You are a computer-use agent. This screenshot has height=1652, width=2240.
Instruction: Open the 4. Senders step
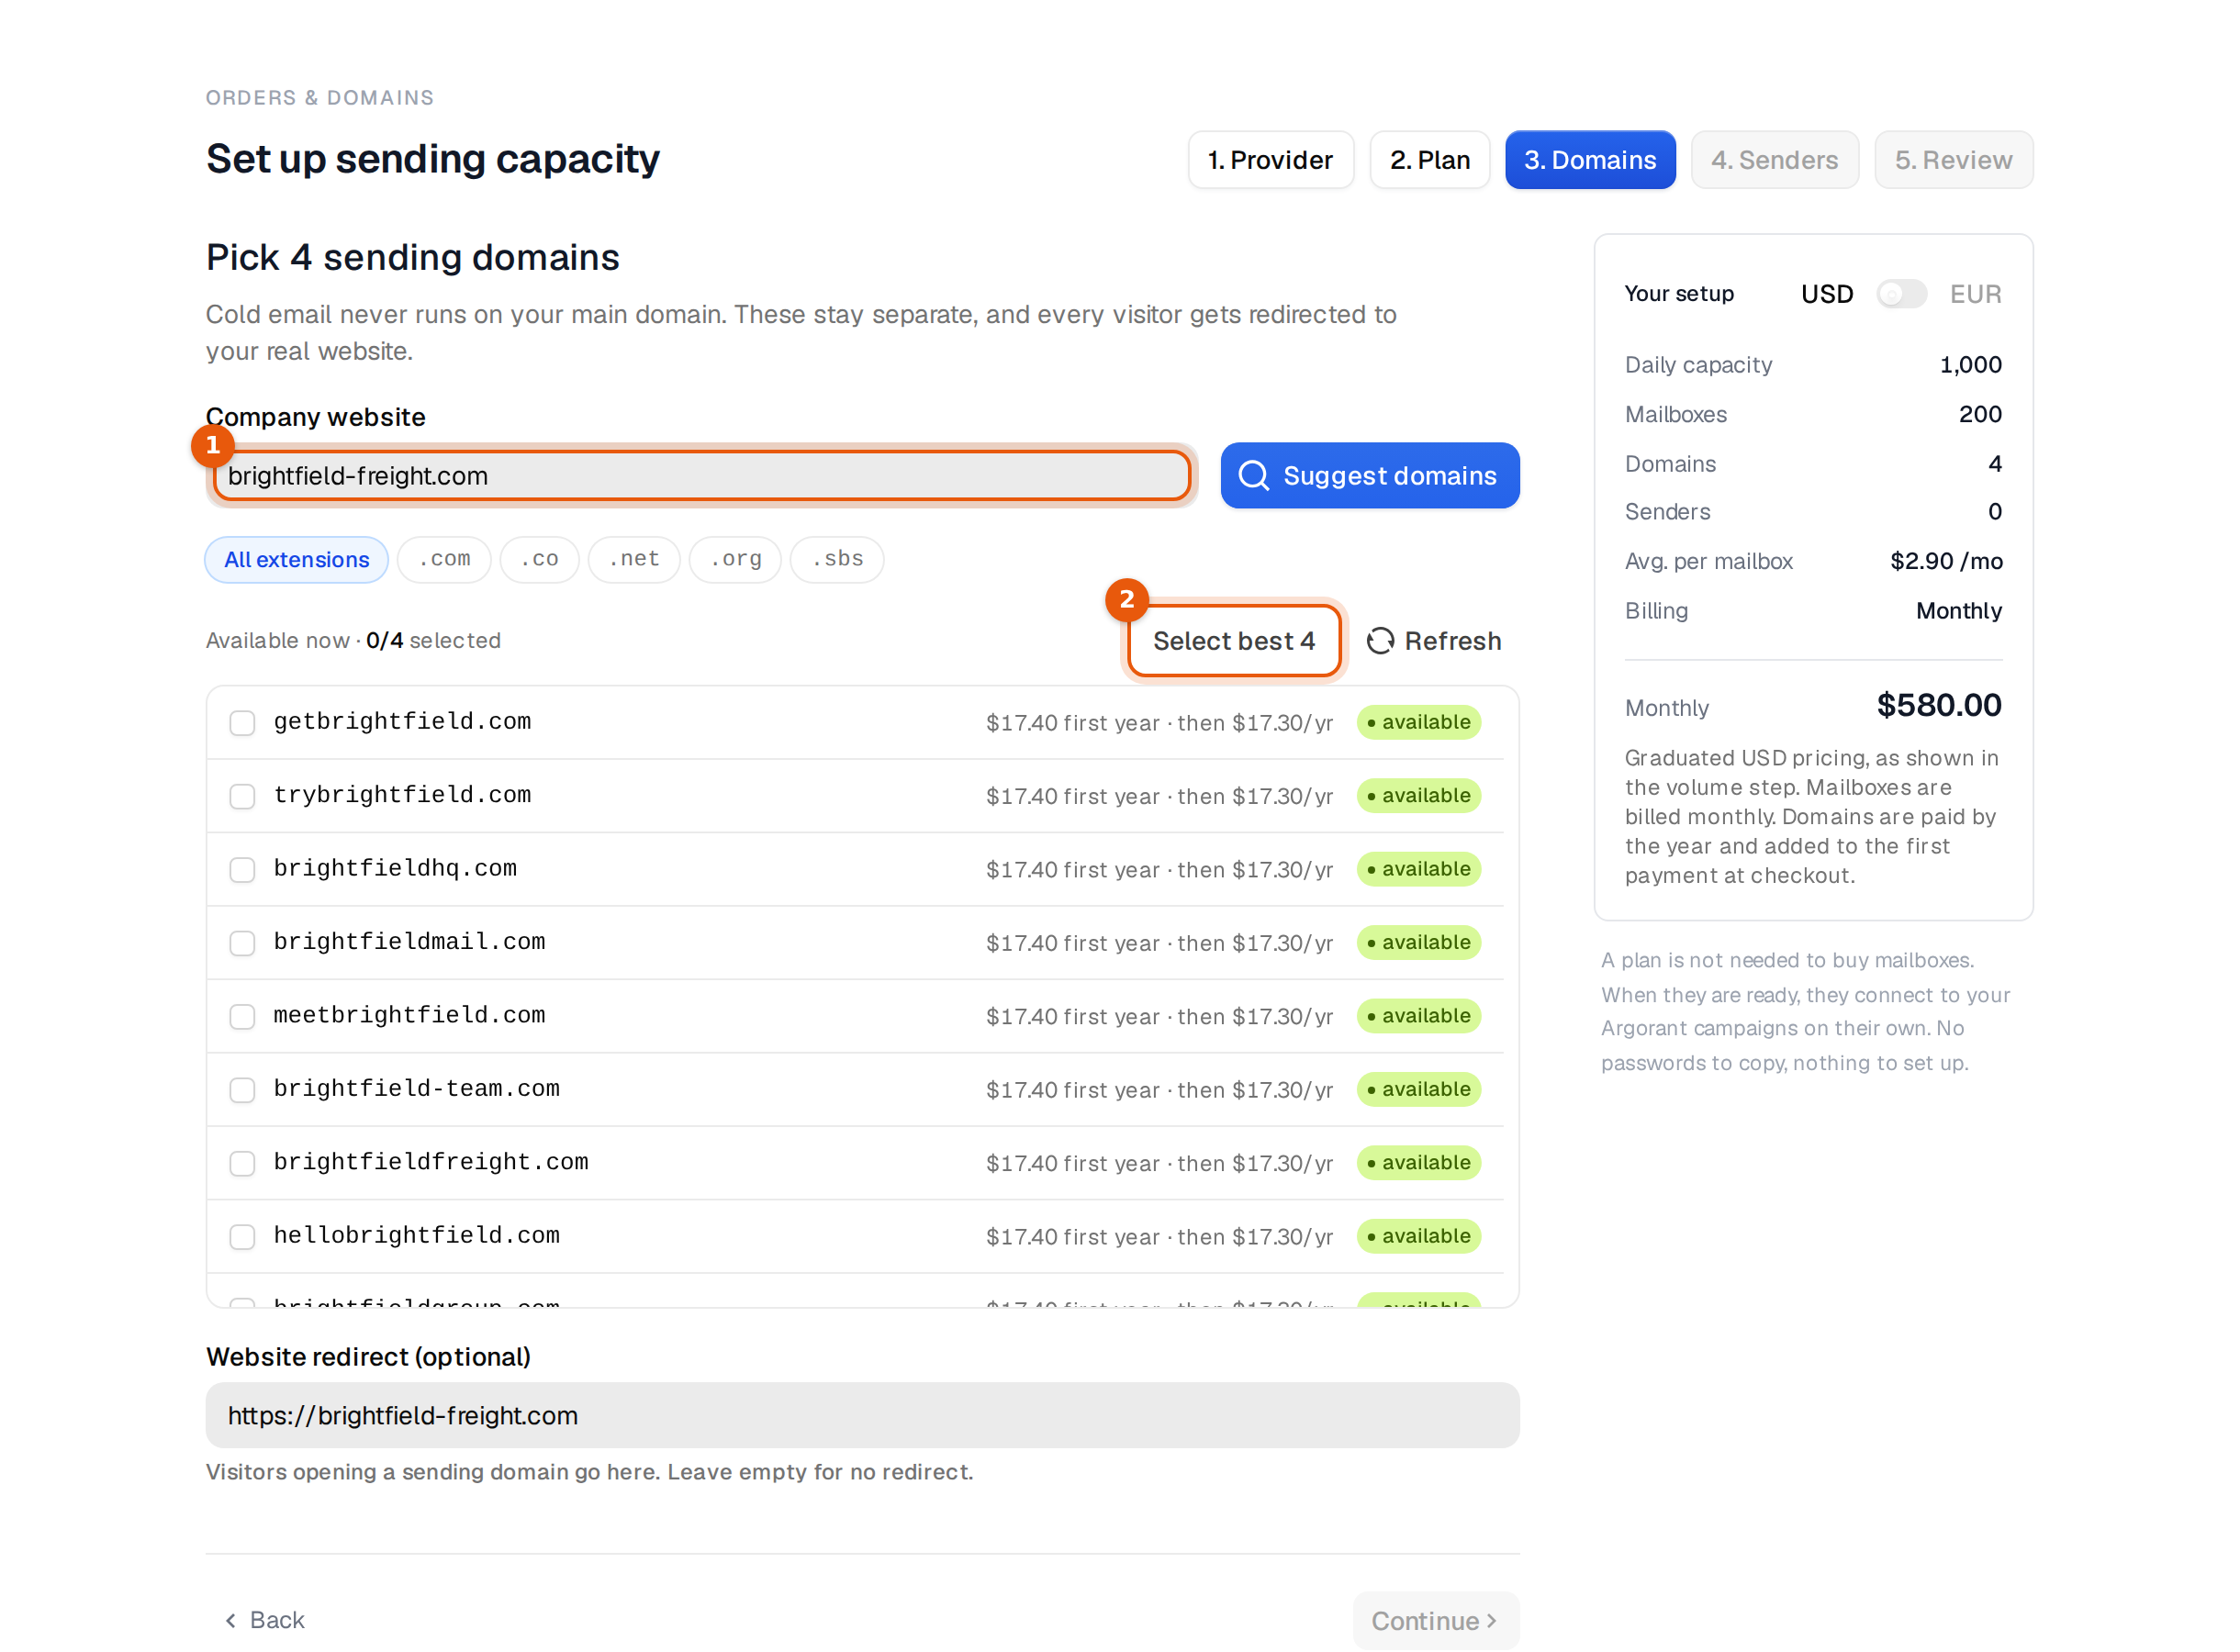[1775, 160]
